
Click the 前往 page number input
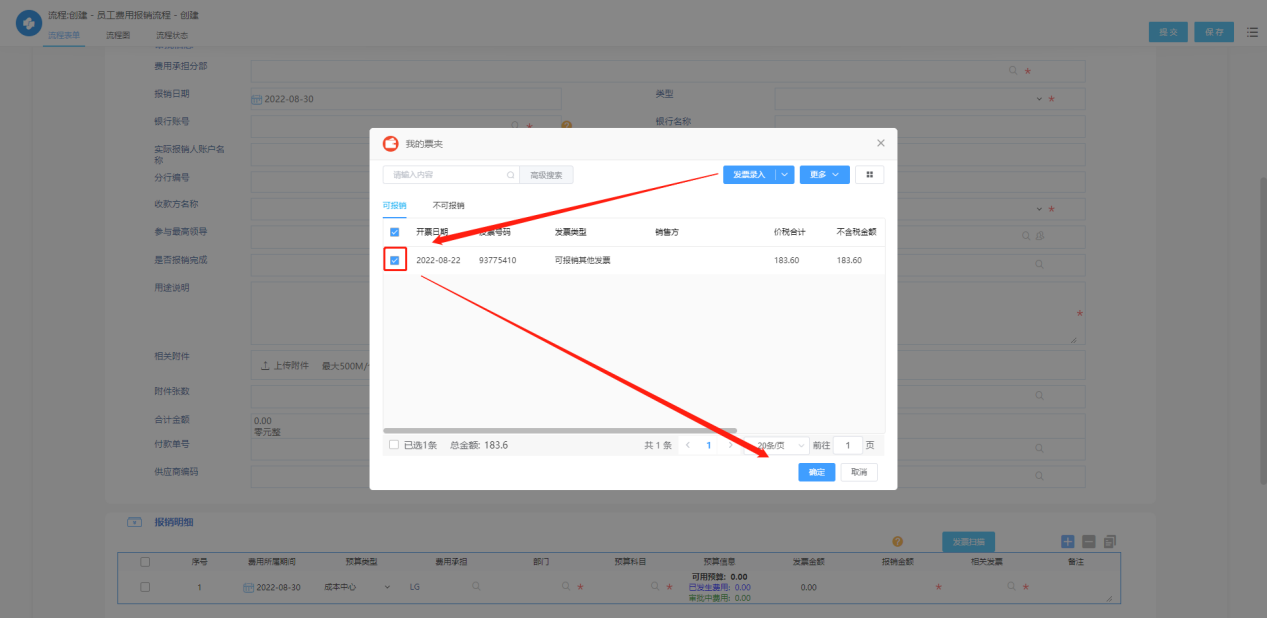point(848,445)
